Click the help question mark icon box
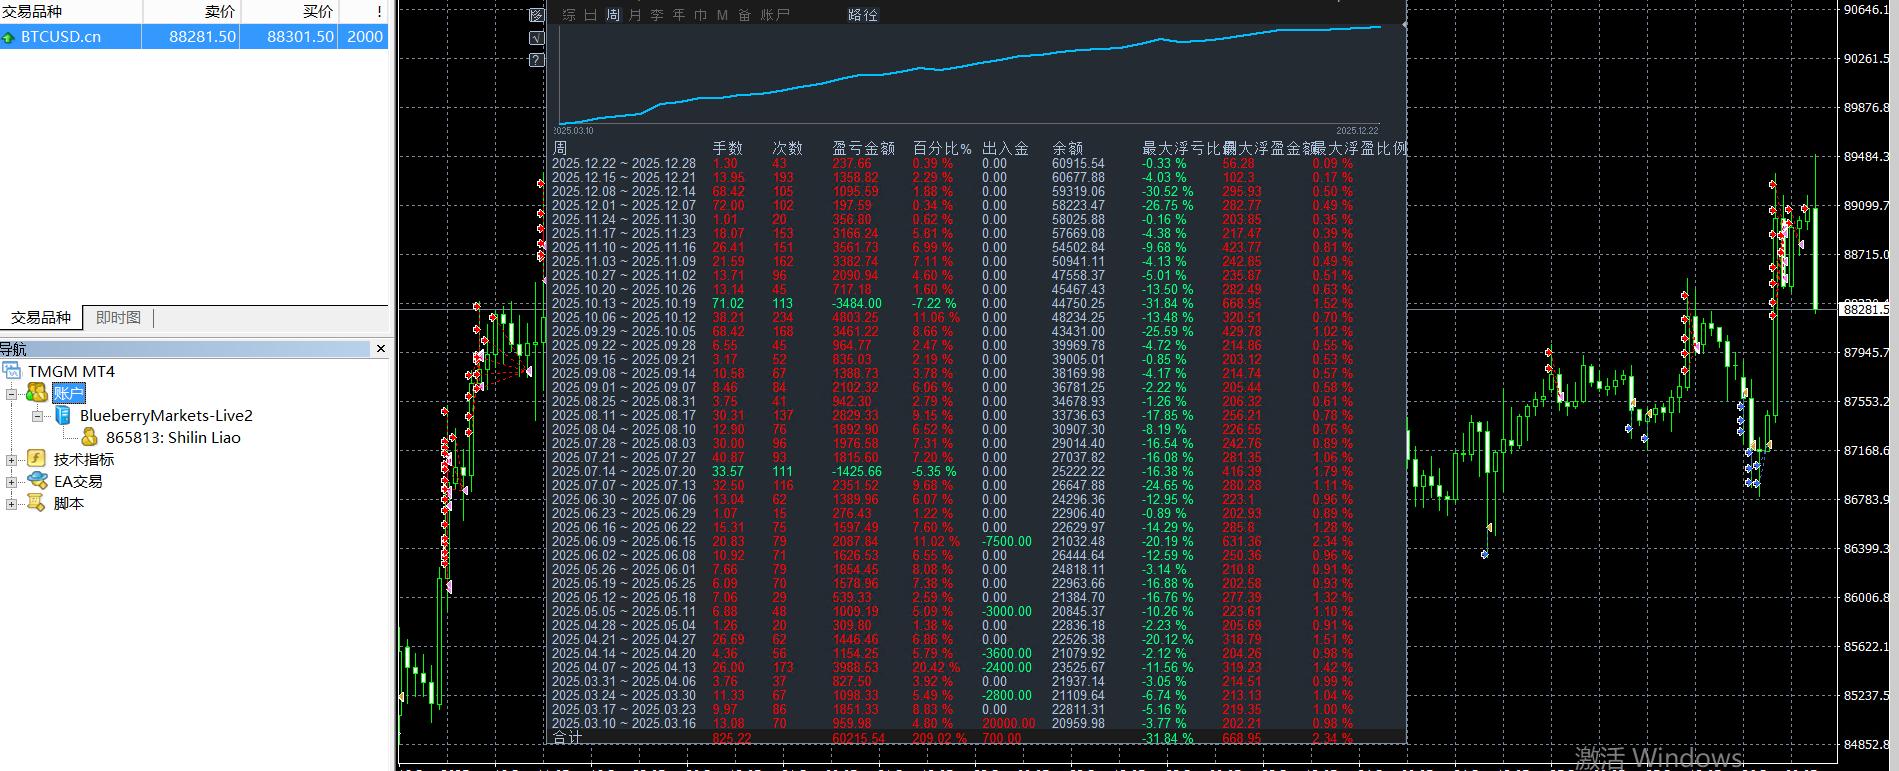This screenshot has width=1899, height=771. coord(537,60)
